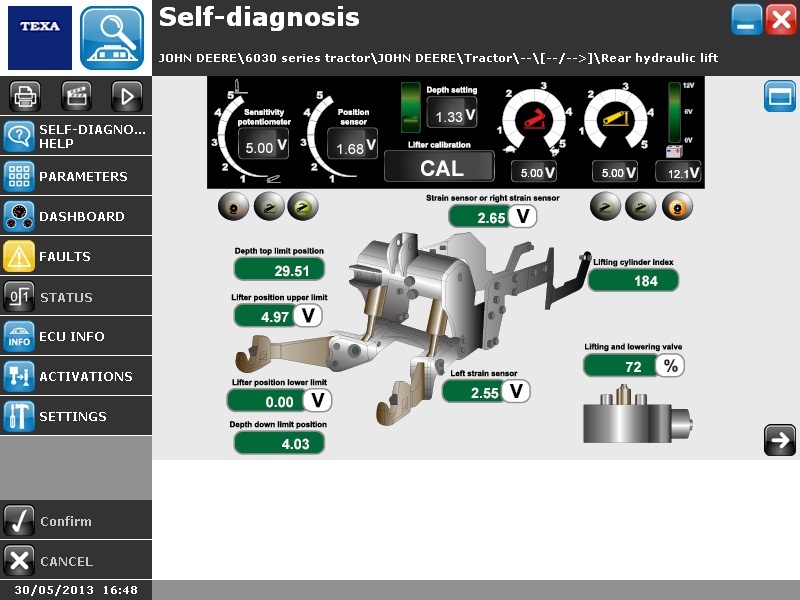Click the Lifter calibration CAL display

tap(441, 168)
